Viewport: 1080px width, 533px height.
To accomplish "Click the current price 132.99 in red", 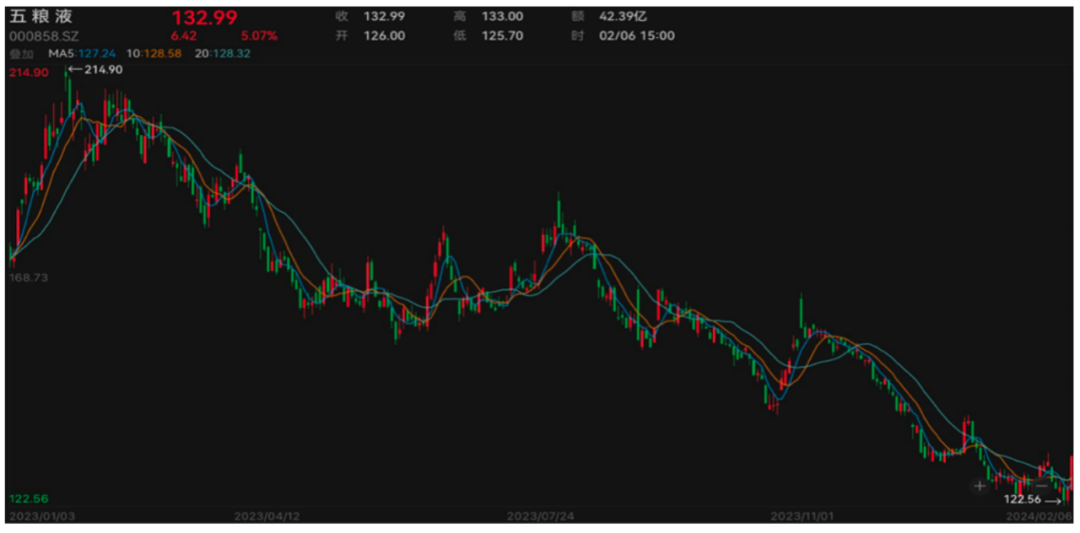I will (204, 17).
